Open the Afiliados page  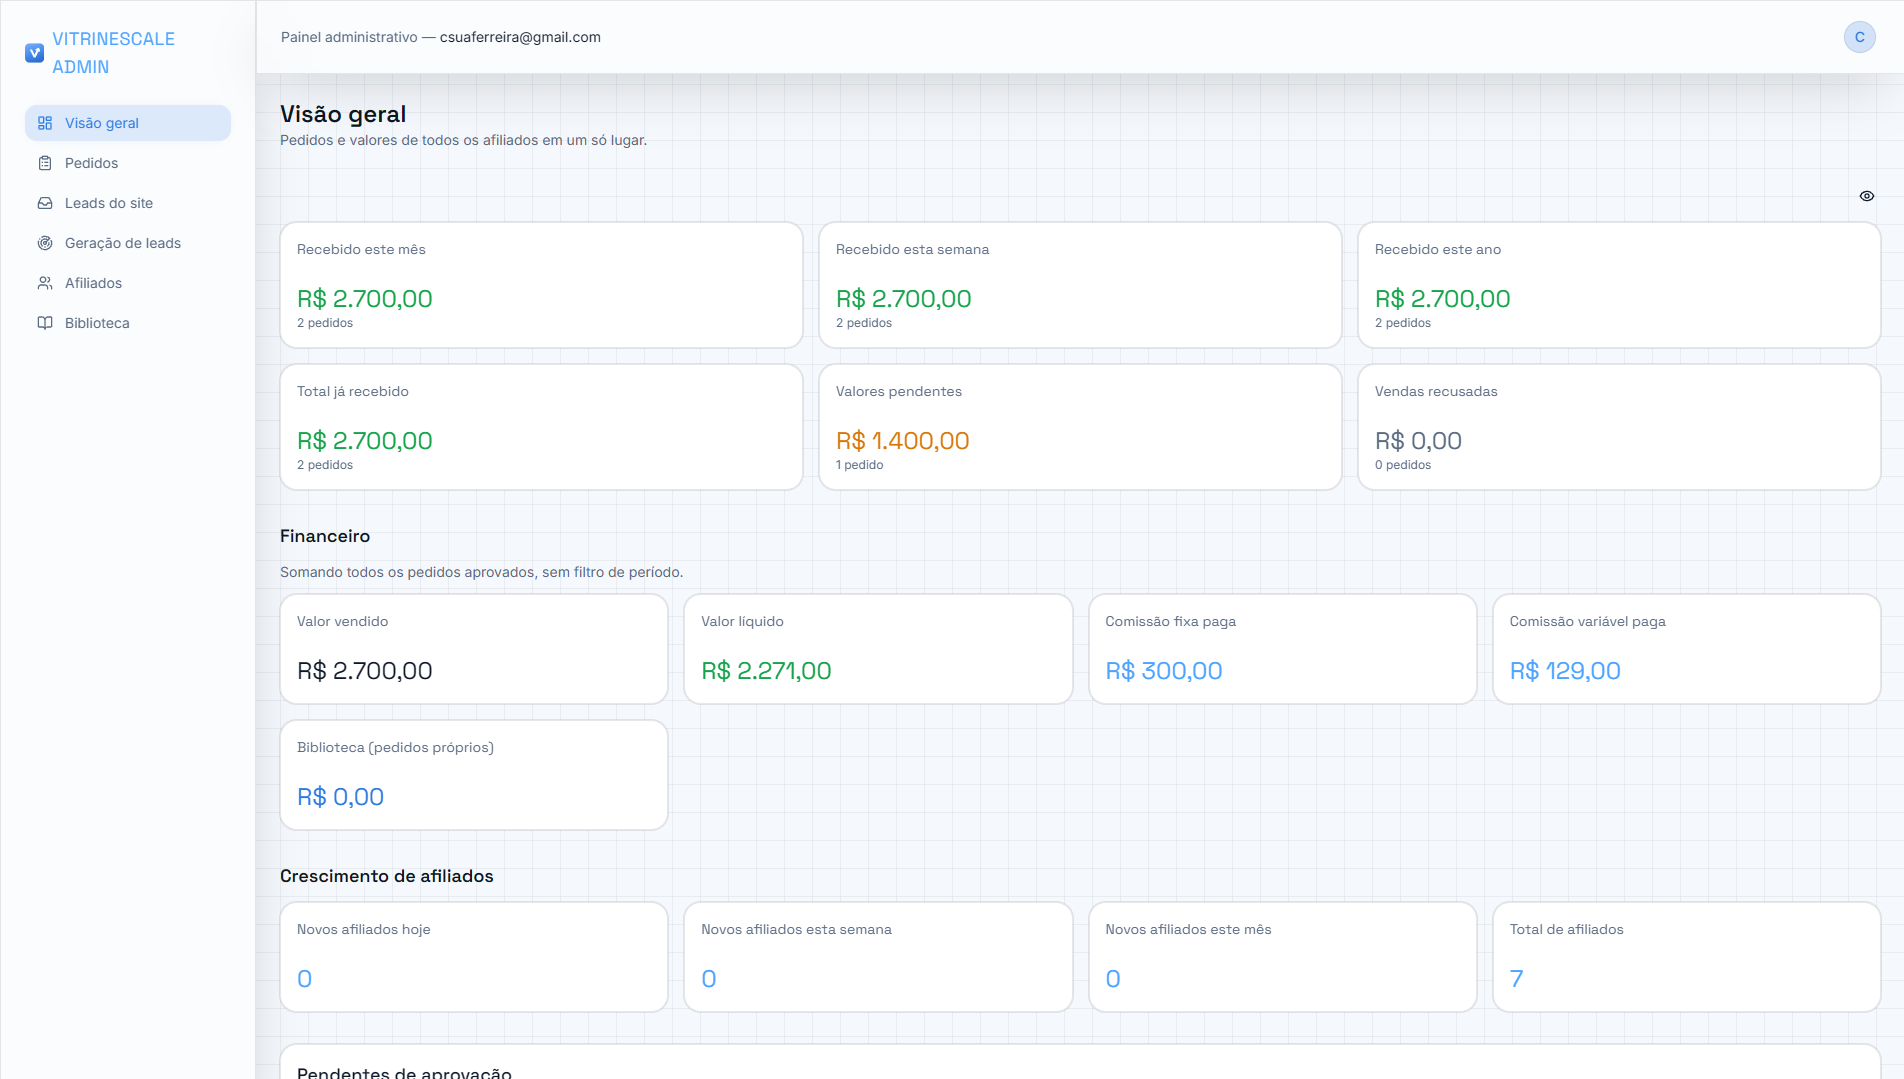pos(128,283)
